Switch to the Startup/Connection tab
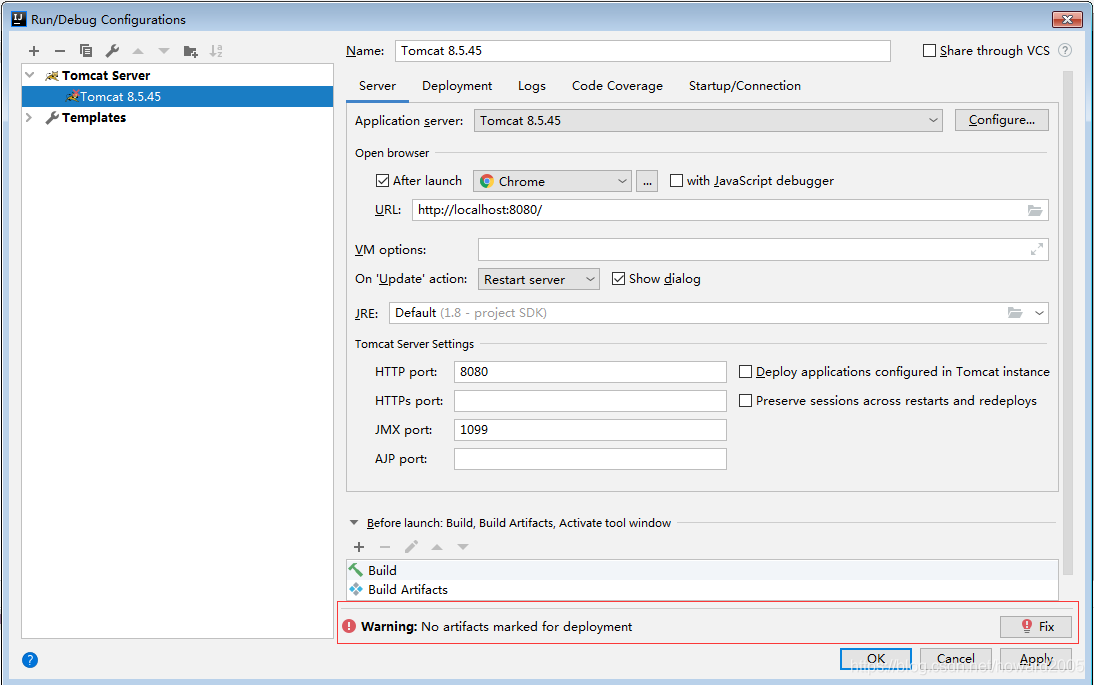This screenshot has width=1094, height=685. tap(744, 86)
